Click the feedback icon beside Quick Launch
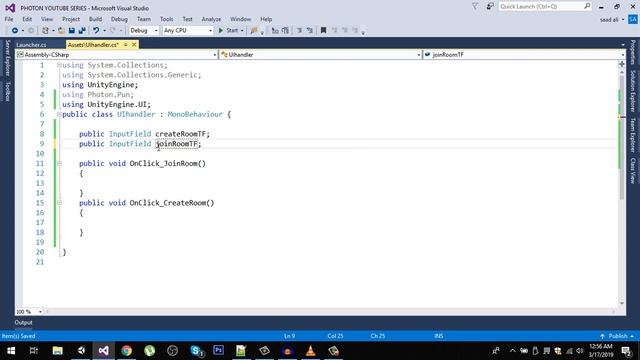Viewport: 640px width, 360px height. pyautogui.click(x=490, y=7)
